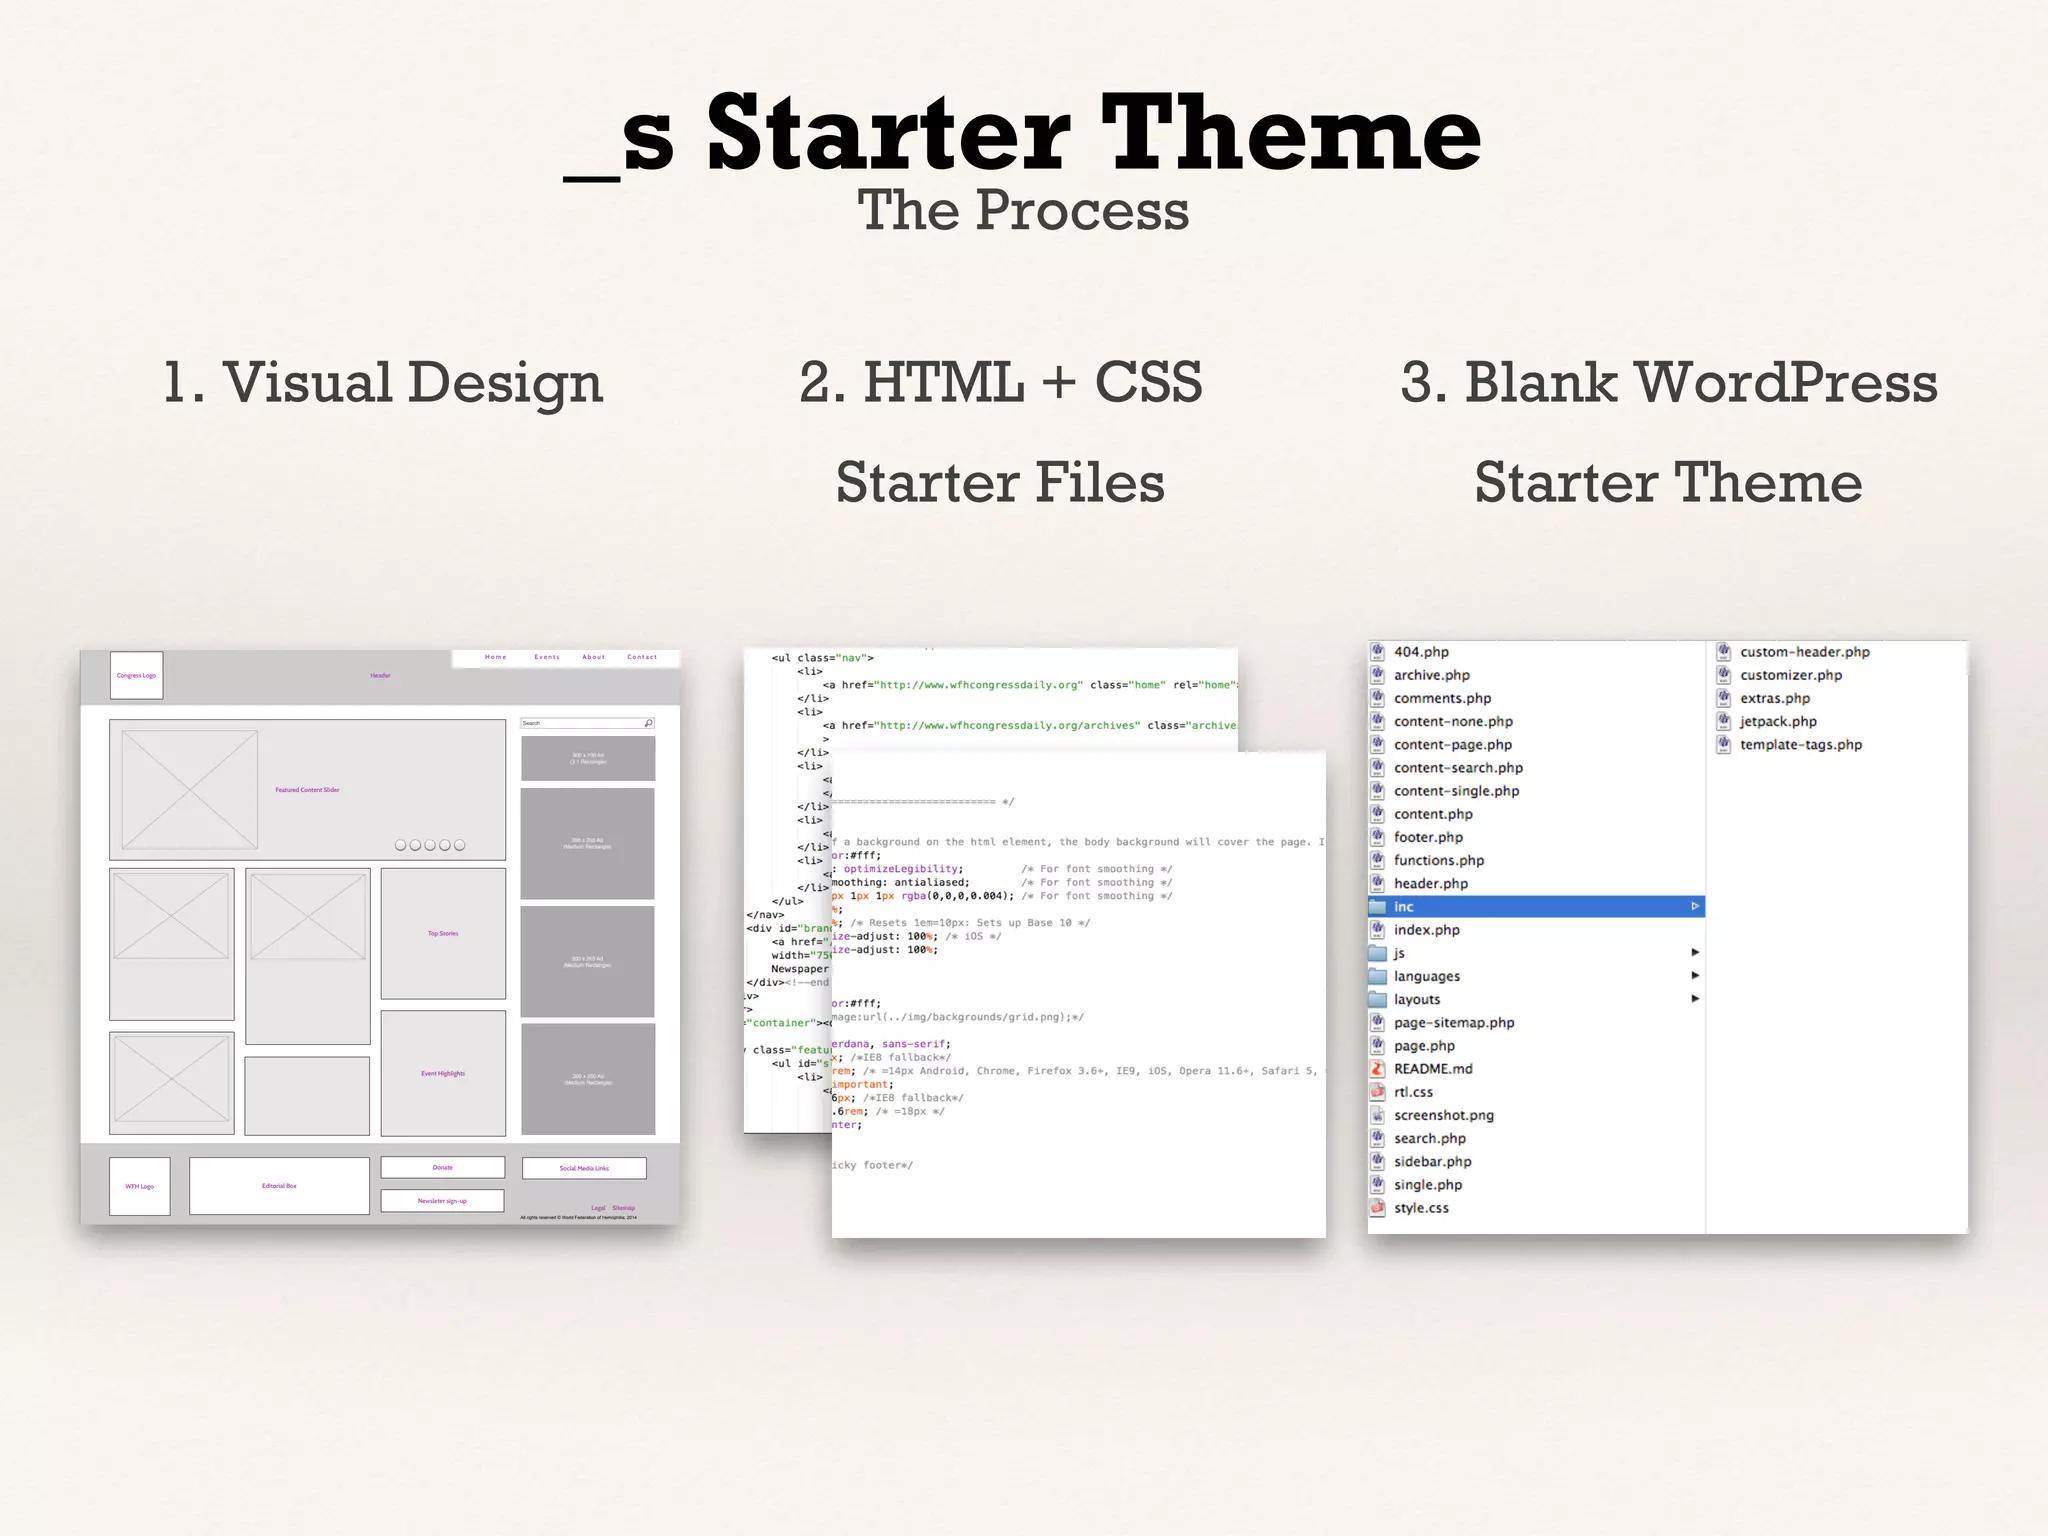Click the jetpack.php file icon

(x=1723, y=721)
